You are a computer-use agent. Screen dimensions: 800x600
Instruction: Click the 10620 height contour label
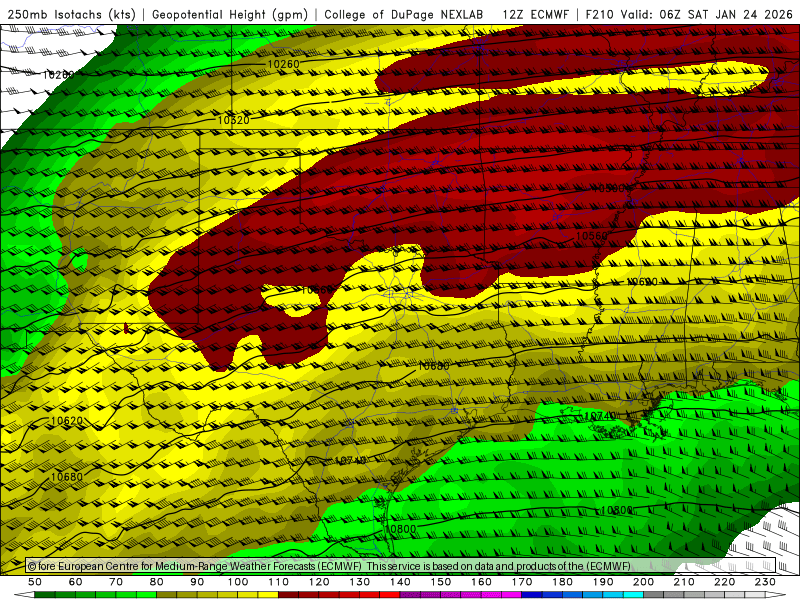[x=67, y=421]
